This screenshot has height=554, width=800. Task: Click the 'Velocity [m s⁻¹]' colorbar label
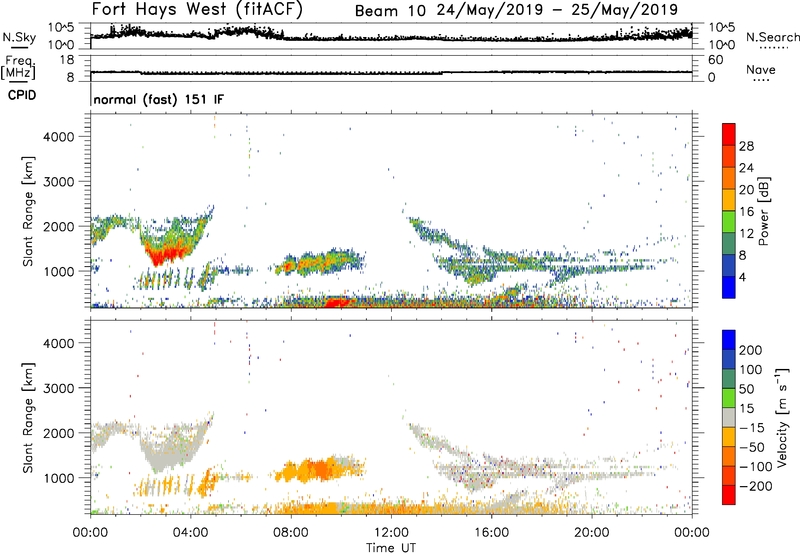pos(782,417)
